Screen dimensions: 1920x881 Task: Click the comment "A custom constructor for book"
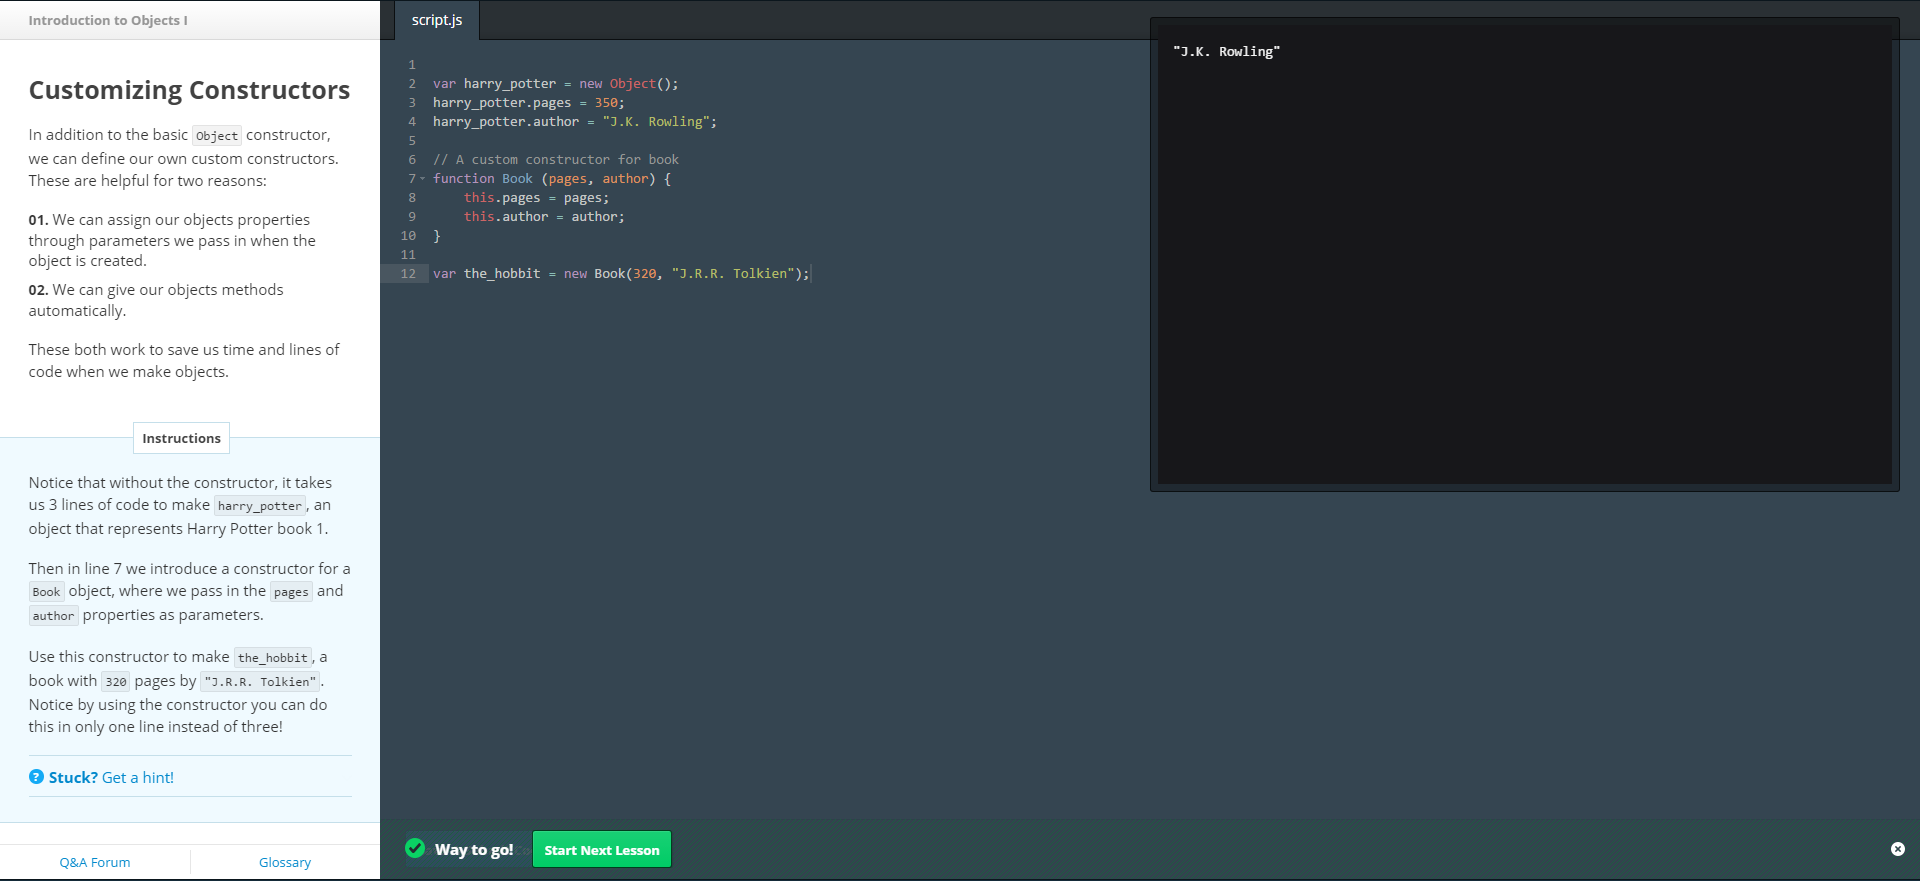555,159
